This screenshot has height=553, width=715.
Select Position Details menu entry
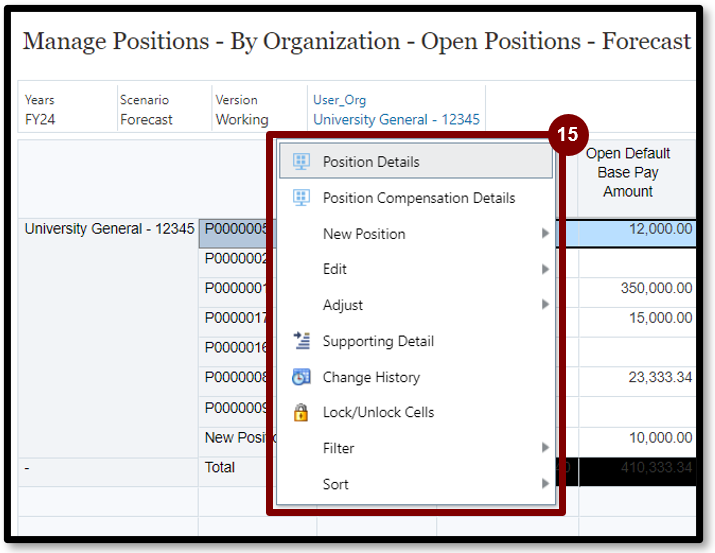click(371, 162)
